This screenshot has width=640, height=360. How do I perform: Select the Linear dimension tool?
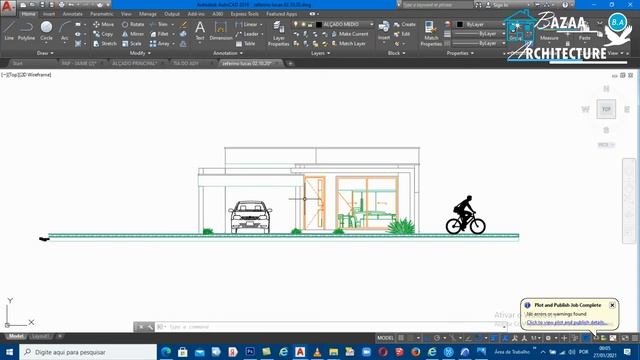(247, 24)
